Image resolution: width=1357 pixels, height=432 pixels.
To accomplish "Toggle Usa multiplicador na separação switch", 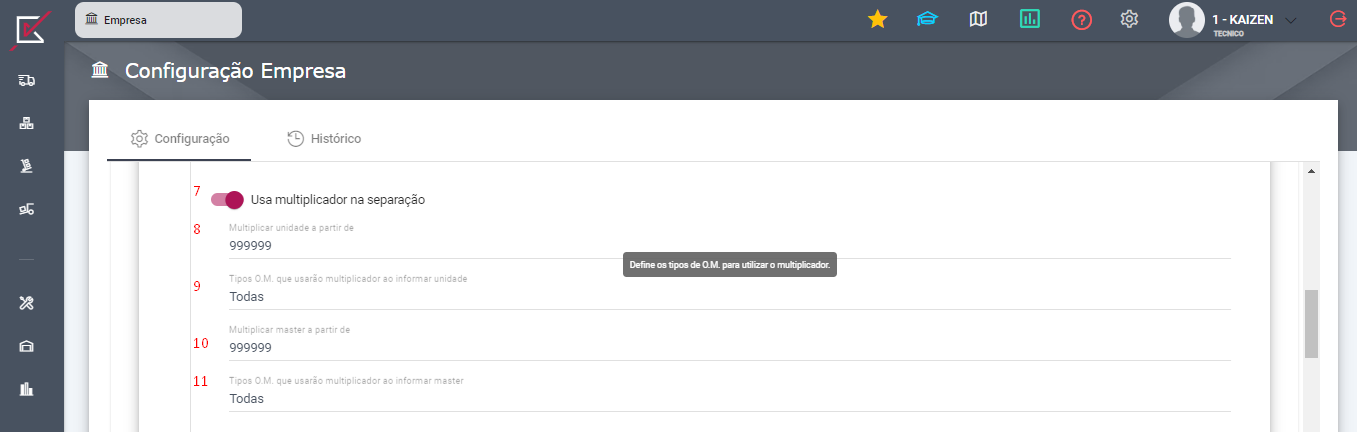I will point(227,199).
